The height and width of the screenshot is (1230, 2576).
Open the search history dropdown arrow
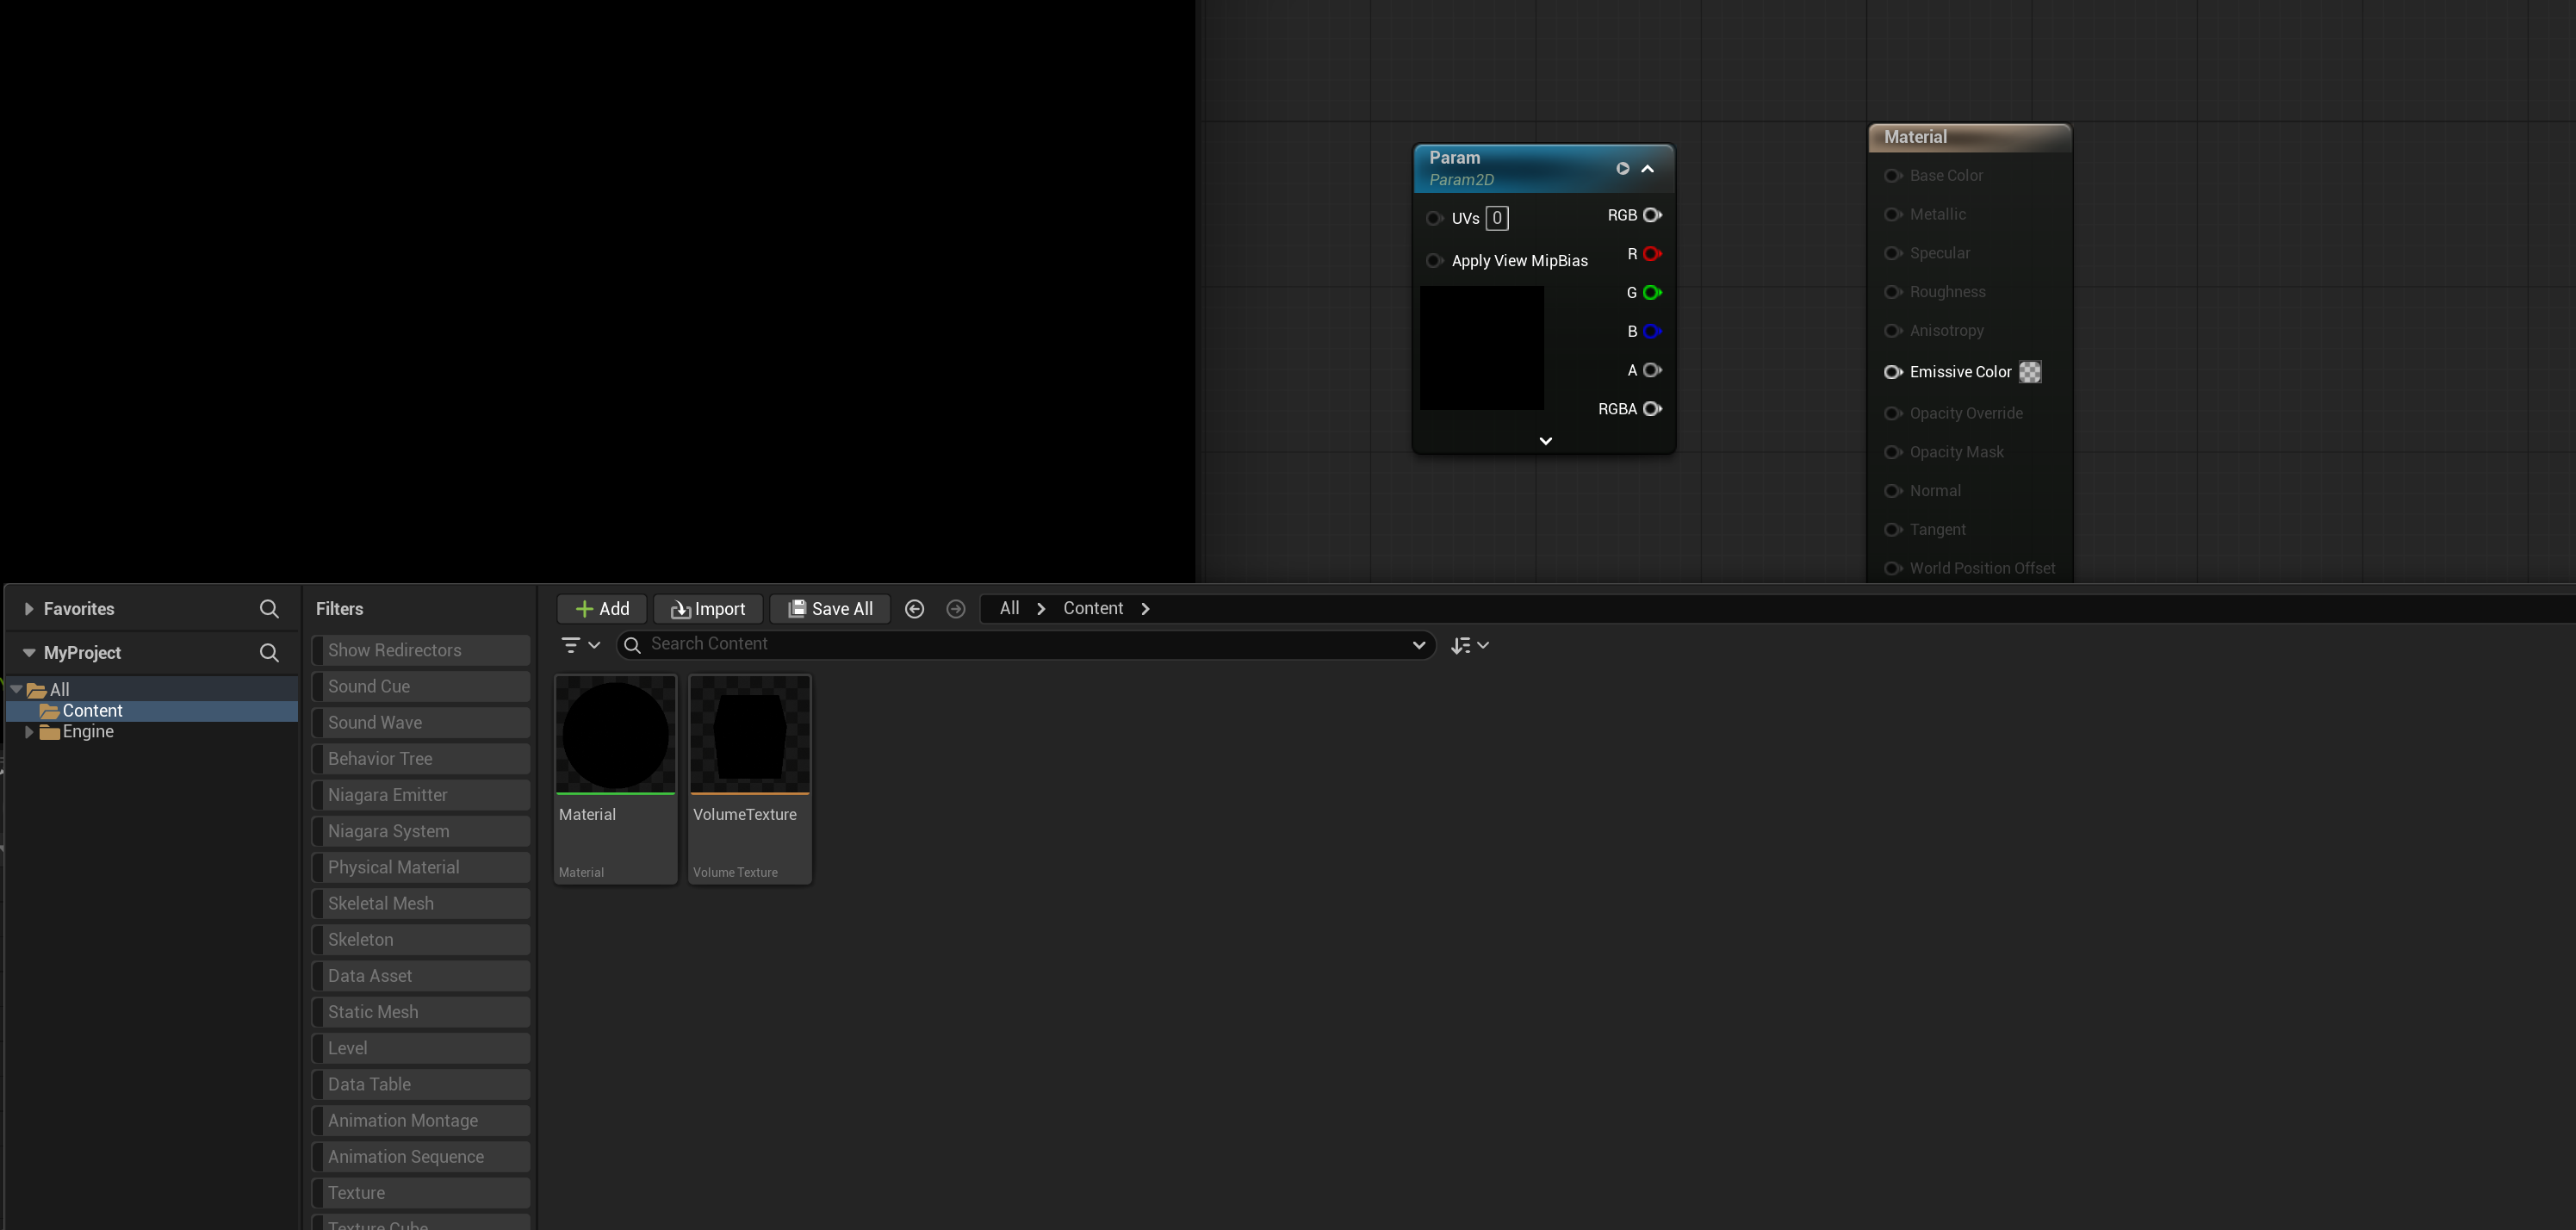tap(1418, 645)
